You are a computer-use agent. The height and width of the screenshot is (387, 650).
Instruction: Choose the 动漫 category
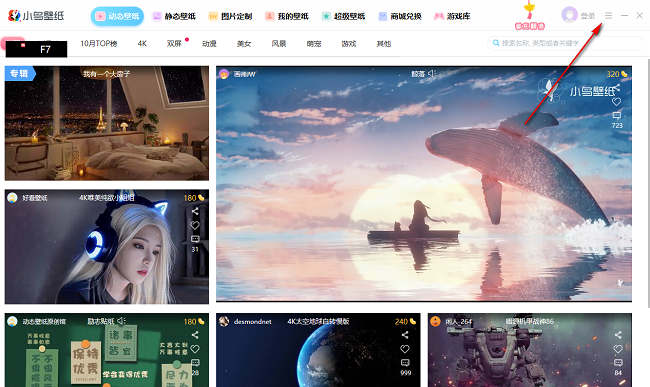(x=209, y=44)
